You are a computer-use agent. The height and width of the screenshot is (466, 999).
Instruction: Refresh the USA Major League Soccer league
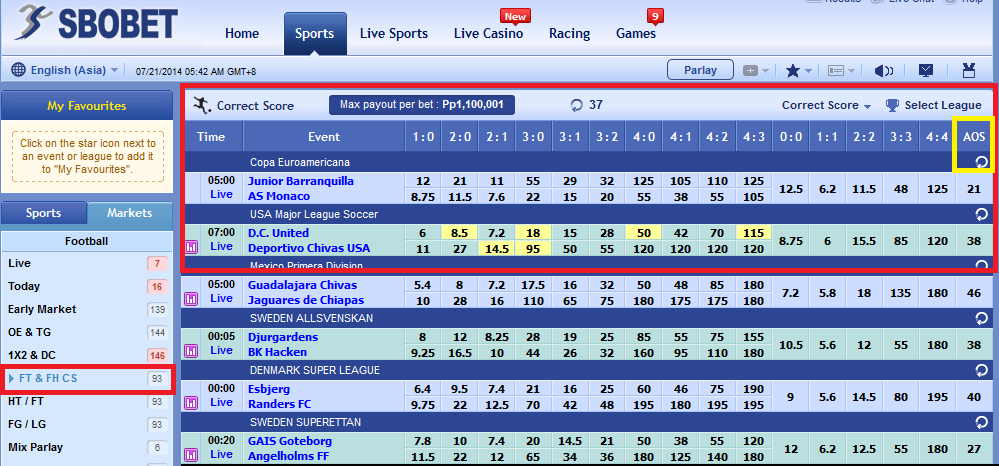click(982, 214)
